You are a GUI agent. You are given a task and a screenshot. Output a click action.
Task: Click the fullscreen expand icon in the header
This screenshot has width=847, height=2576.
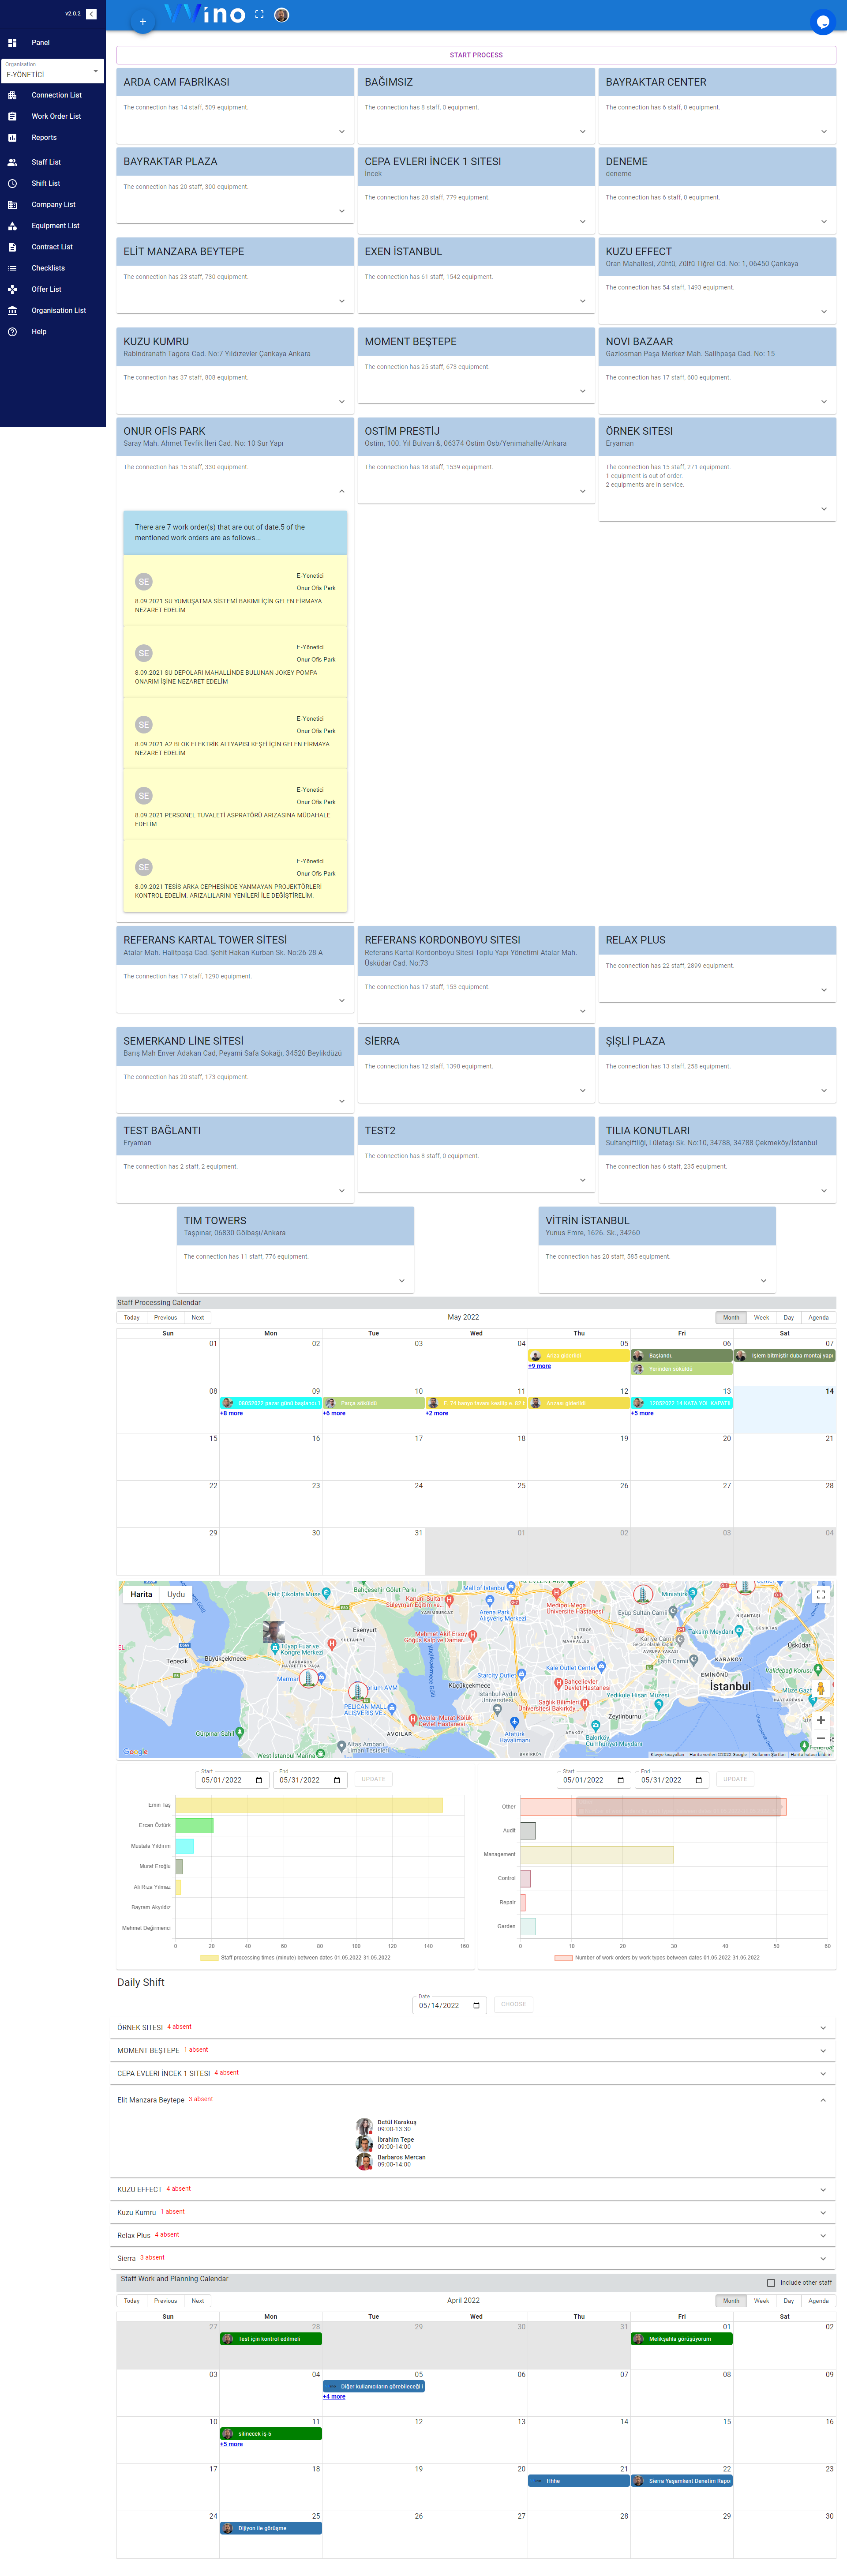pyautogui.click(x=258, y=14)
